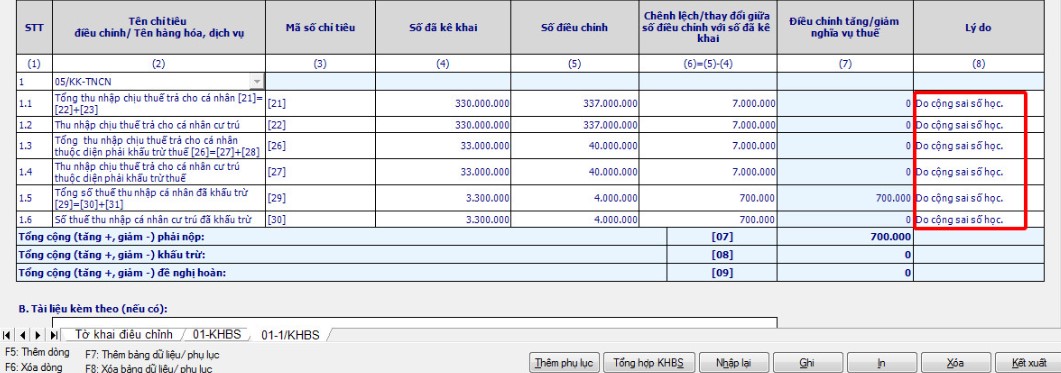Open the 05/KK-TNCN dropdown arrow

(x=257, y=82)
